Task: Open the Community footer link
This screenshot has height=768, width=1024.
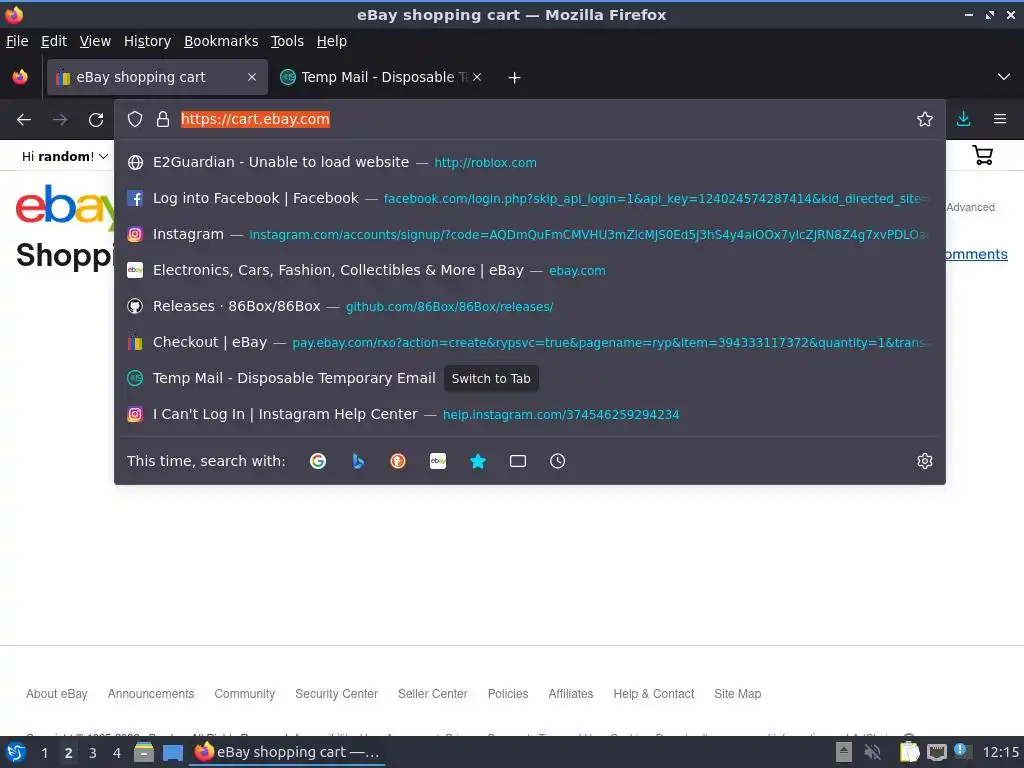Action: (244, 694)
